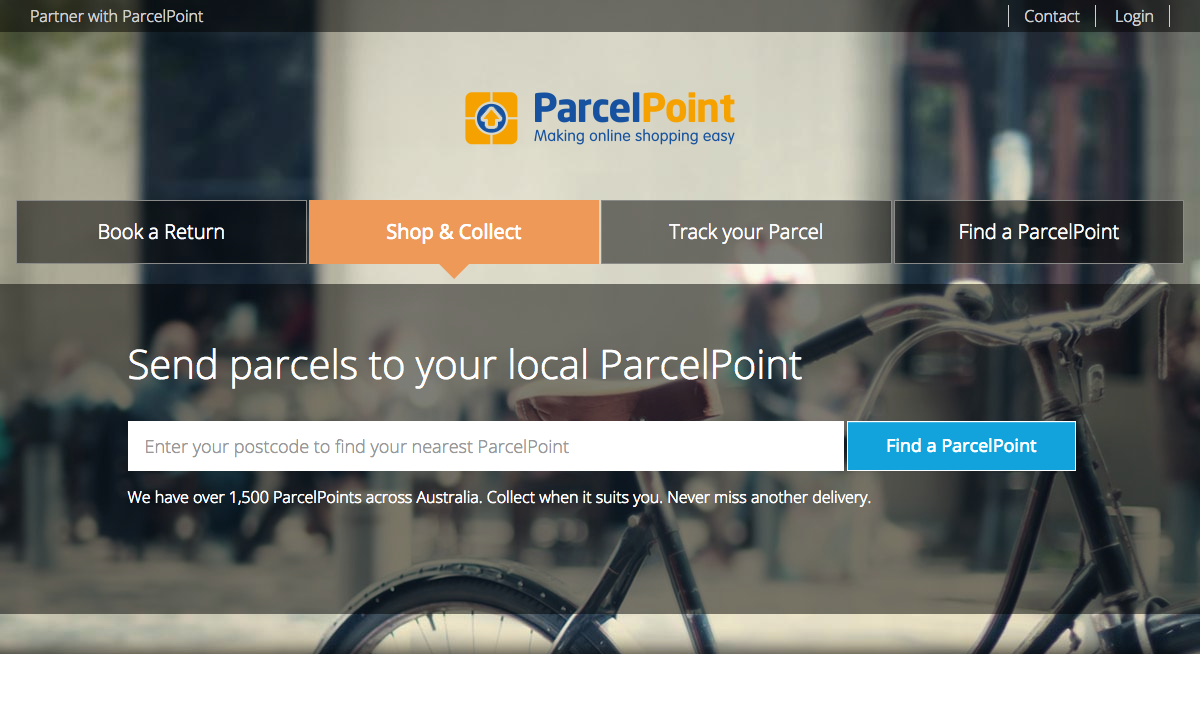Select the Shop & Collect tab
Viewport: 1200px width, 710px height.
(x=454, y=232)
